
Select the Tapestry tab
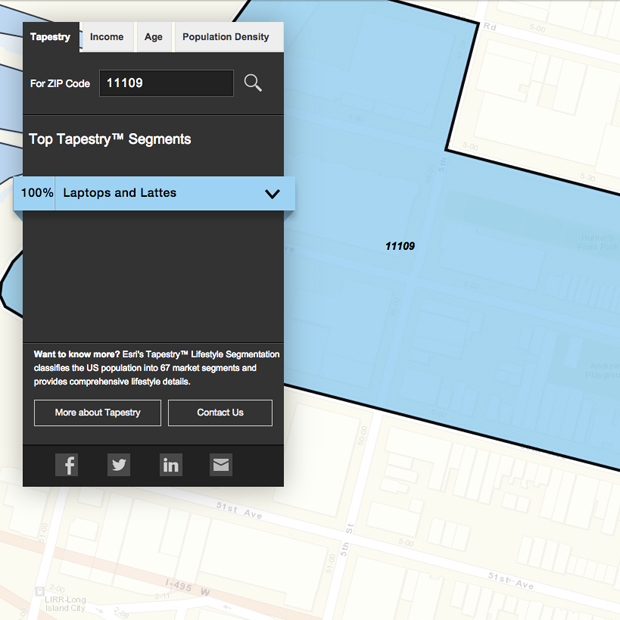tap(51, 37)
